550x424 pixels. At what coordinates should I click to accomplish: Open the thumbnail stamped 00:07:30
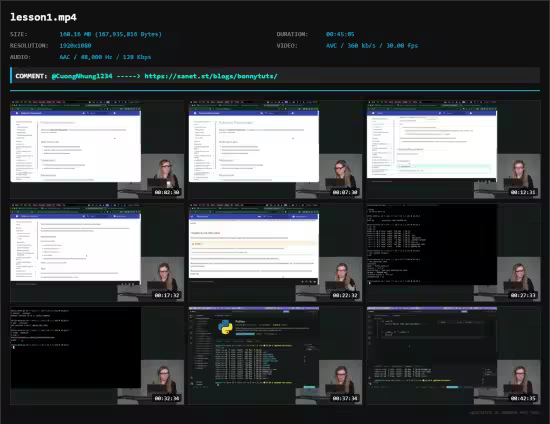[275, 150]
